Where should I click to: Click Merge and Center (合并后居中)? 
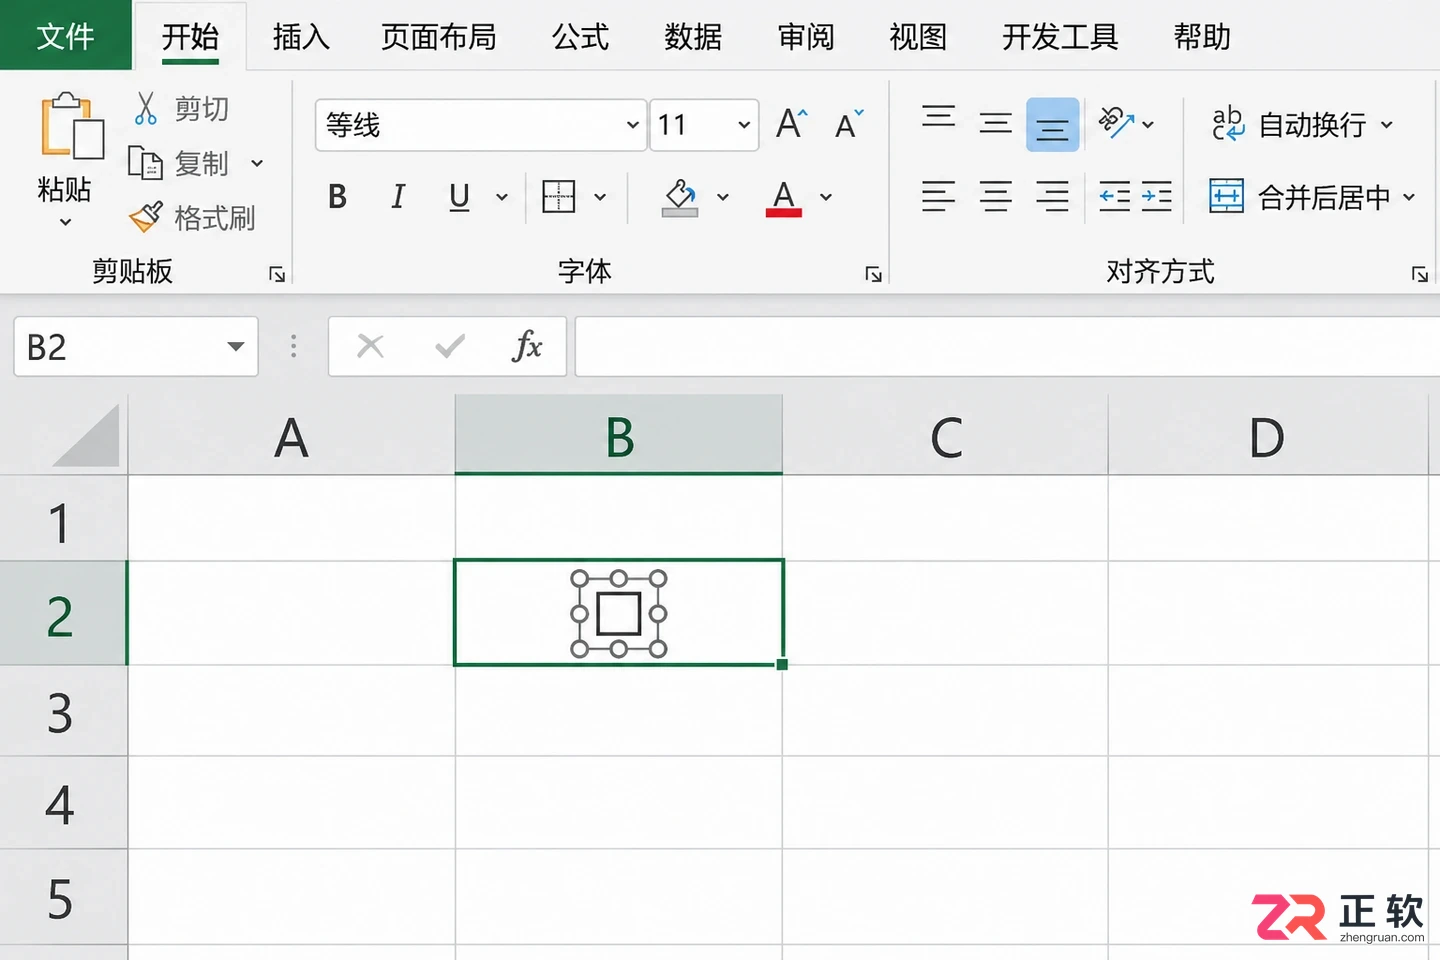(1312, 197)
